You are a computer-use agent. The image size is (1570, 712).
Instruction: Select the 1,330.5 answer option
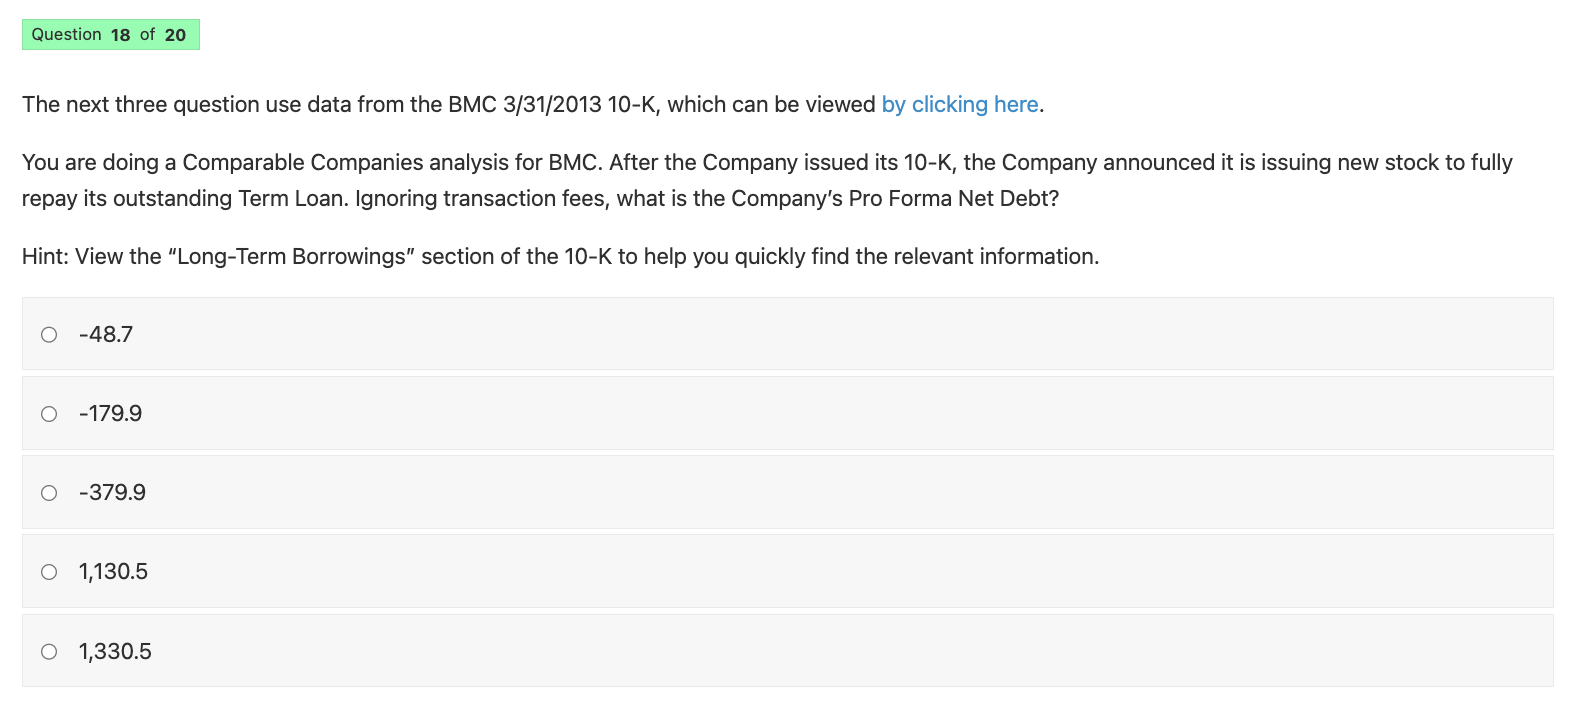coord(115,650)
